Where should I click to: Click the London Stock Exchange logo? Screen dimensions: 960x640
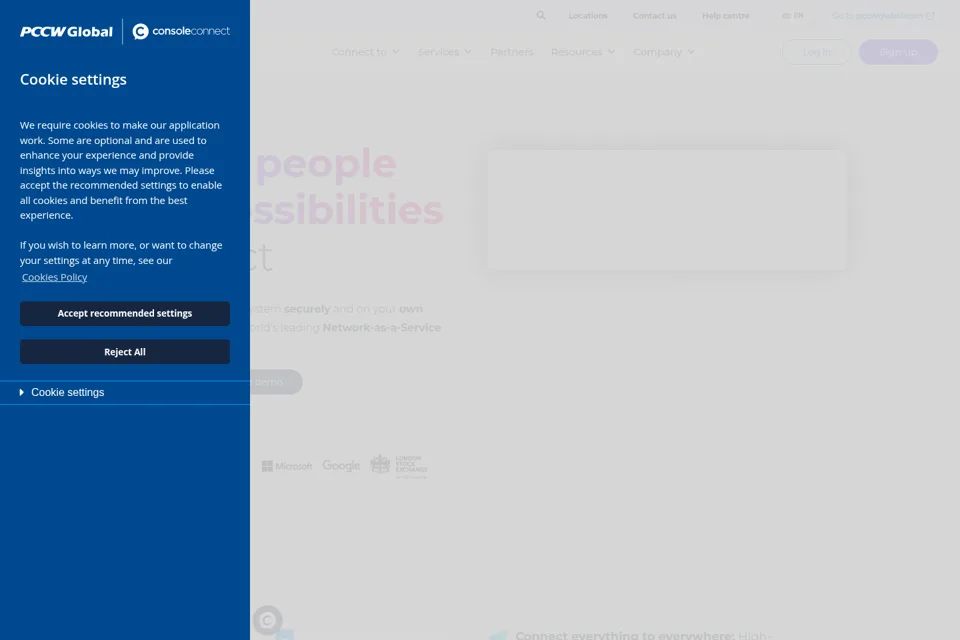[x=399, y=467]
